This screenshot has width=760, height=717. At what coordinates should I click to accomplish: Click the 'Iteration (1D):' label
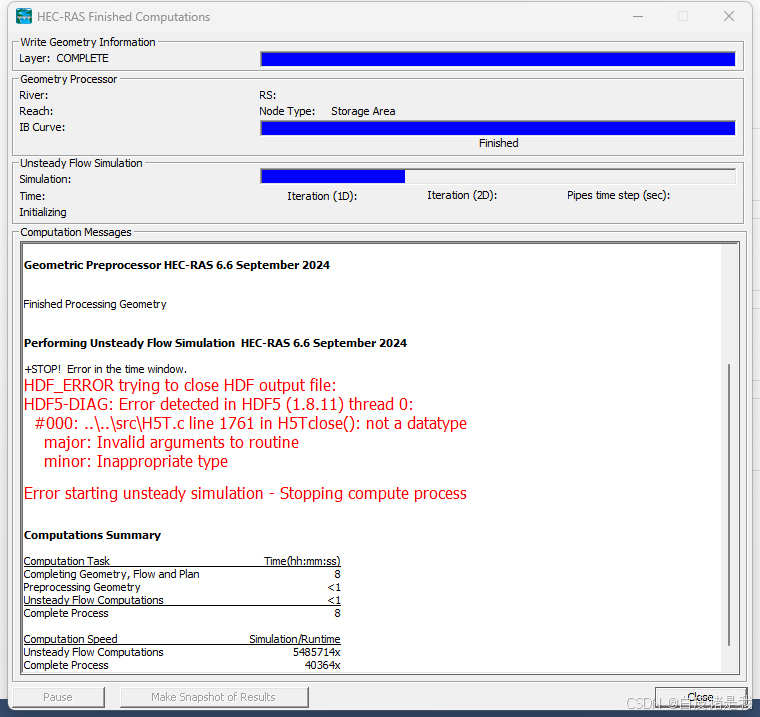tap(322, 196)
